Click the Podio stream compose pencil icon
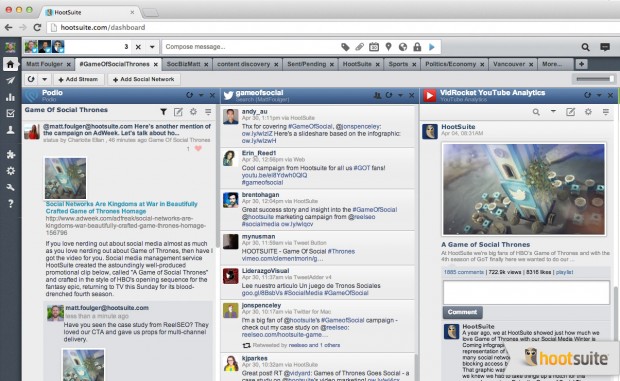The width and height of the screenshot is (620, 381). click(178, 112)
